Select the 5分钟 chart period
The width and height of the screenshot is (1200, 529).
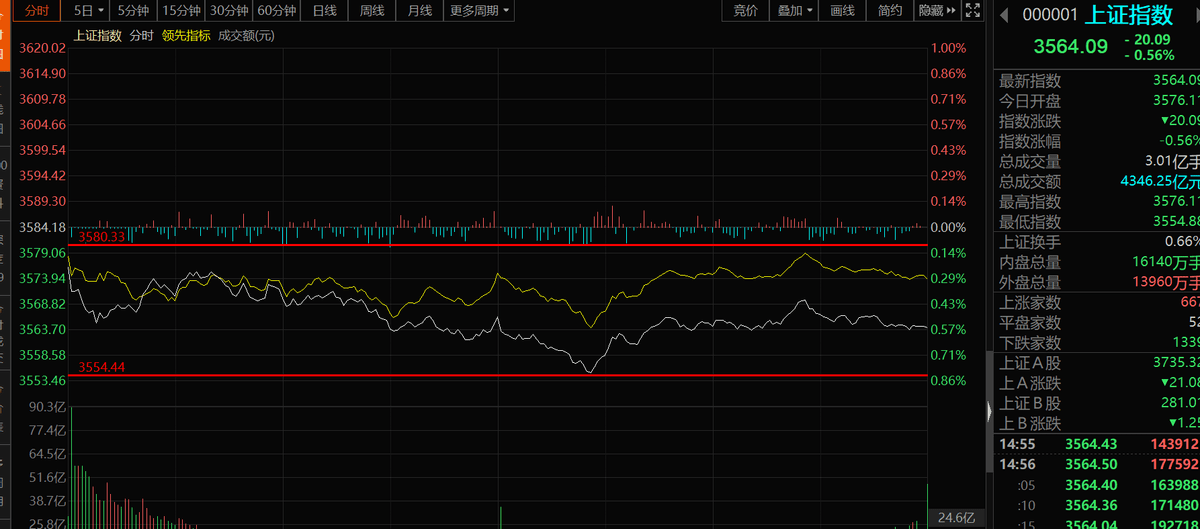tap(133, 11)
